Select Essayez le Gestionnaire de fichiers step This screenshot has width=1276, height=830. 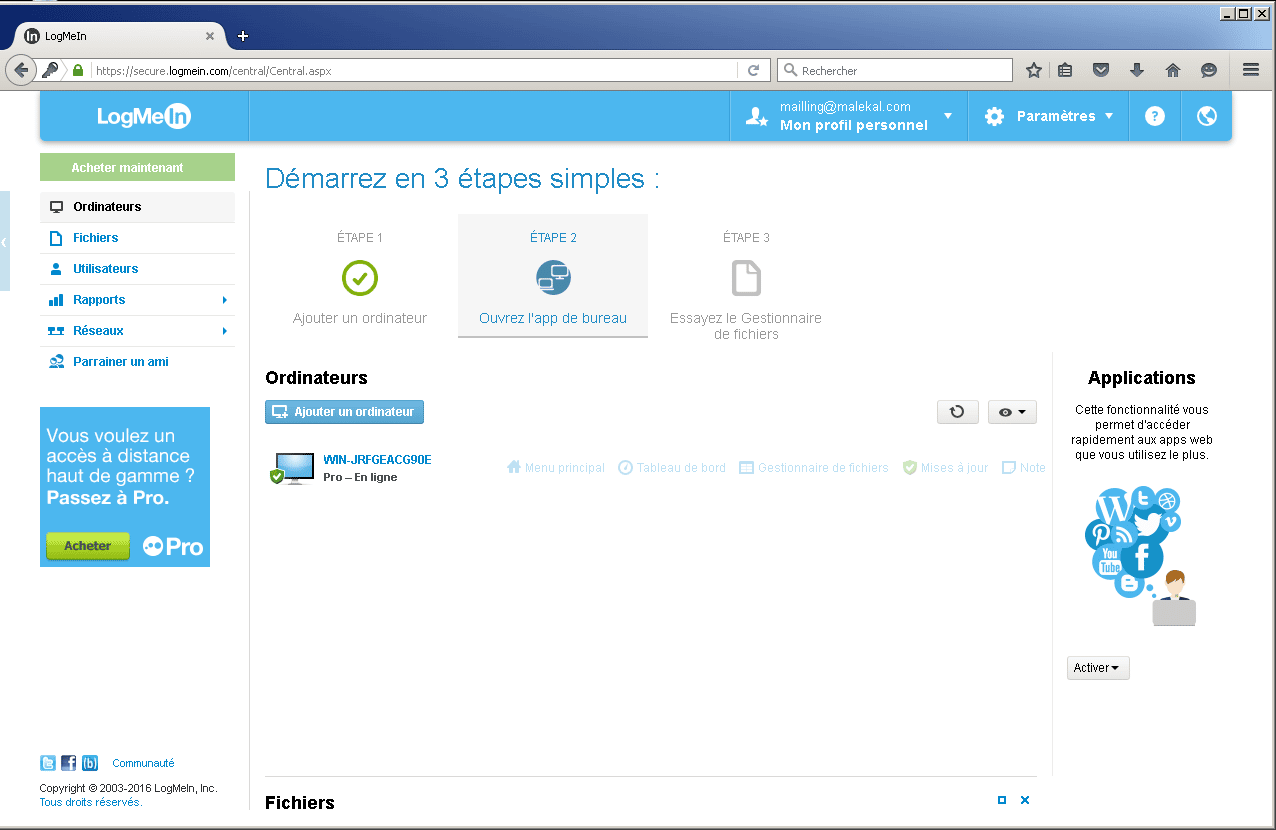click(746, 280)
